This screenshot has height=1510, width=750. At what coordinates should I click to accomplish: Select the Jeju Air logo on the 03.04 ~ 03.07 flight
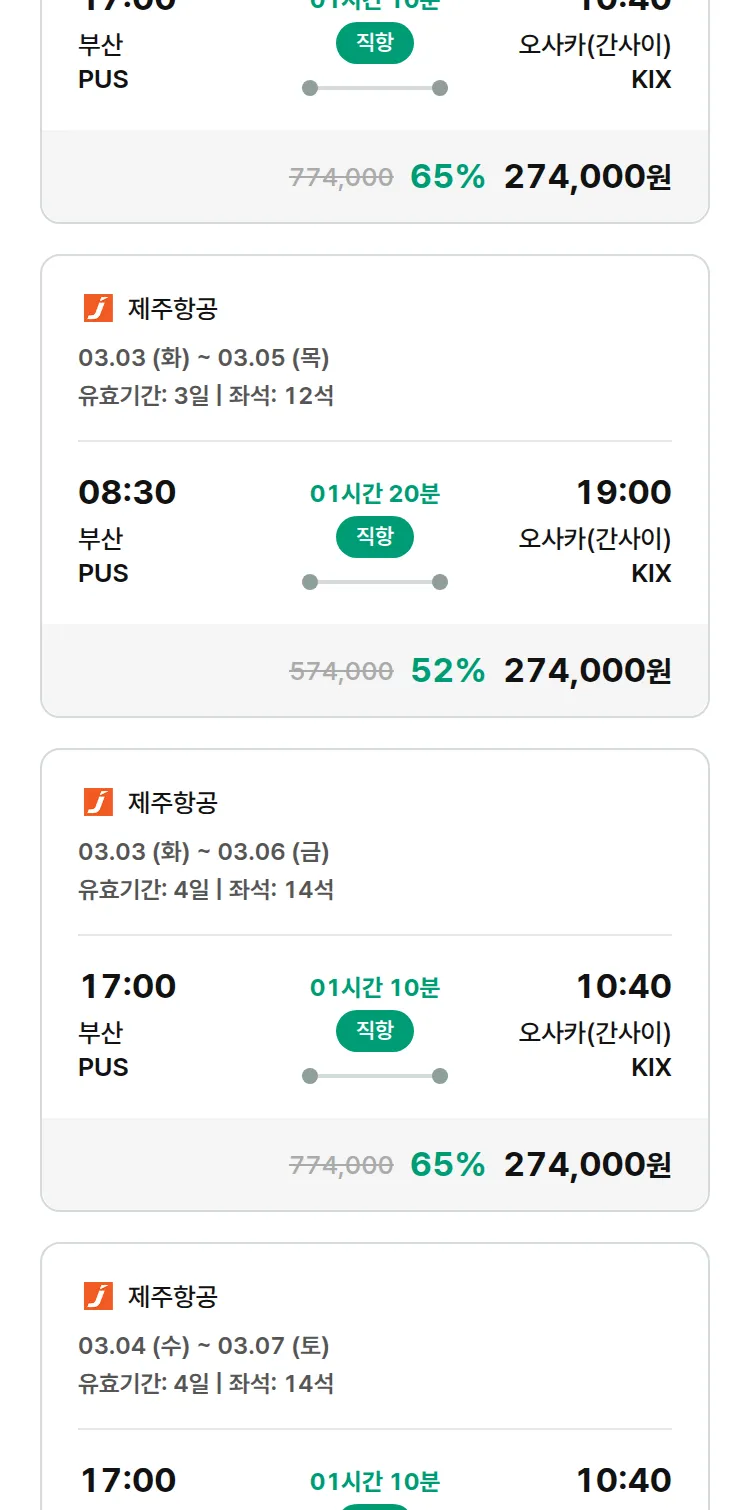(98, 1296)
